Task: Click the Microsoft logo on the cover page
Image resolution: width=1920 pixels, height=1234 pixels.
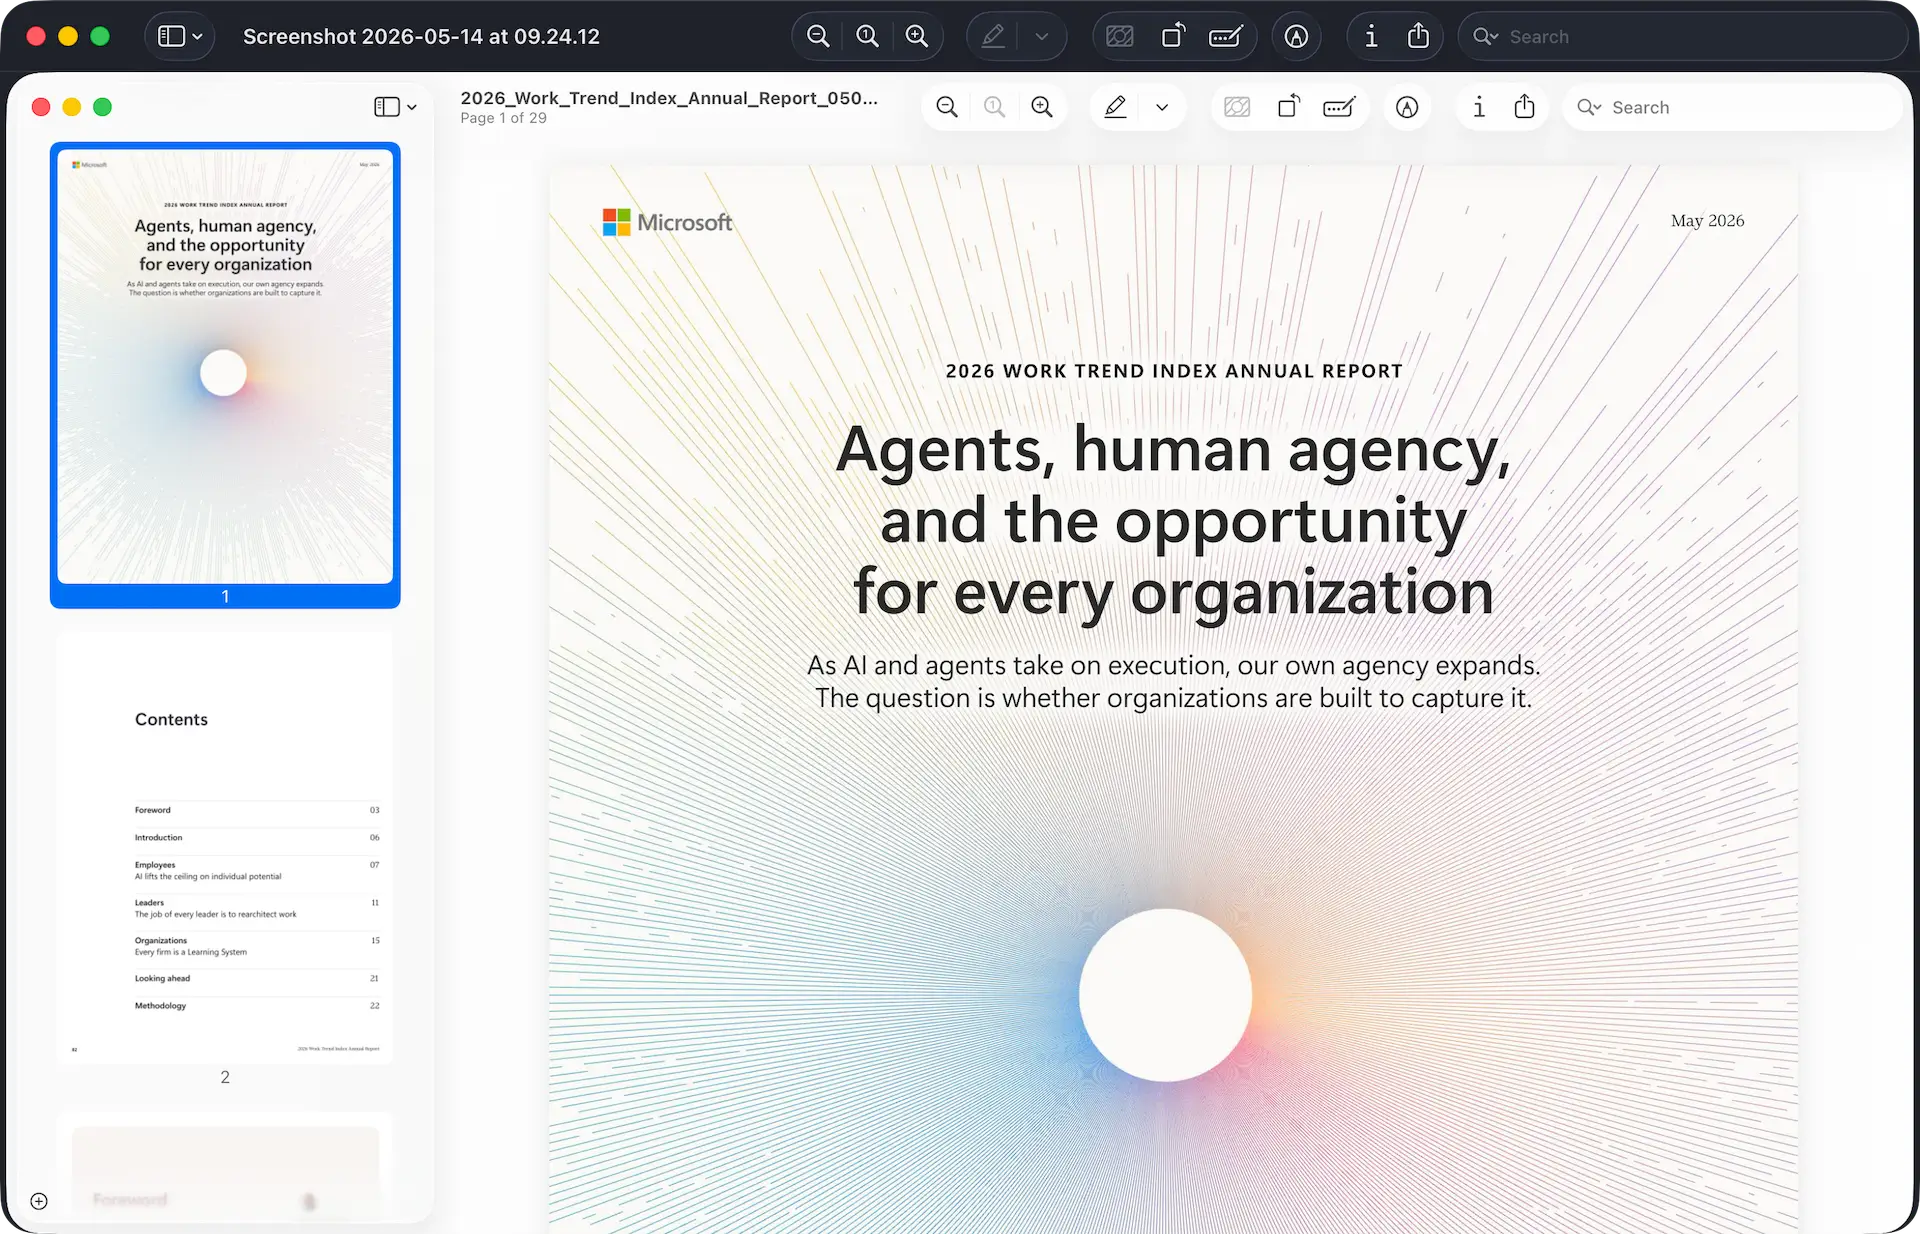Action: tap(667, 222)
